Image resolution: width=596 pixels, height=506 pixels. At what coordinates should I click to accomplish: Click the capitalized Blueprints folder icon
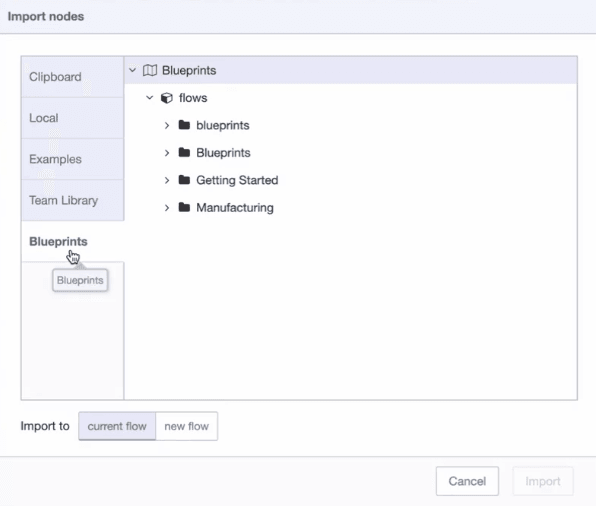tap(184, 152)
